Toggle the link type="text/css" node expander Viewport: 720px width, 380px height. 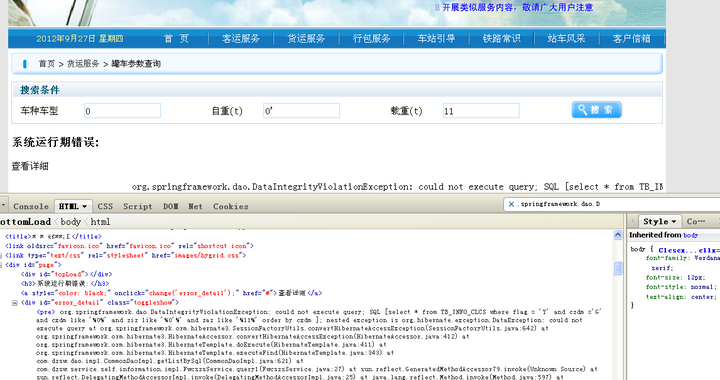click(x=1, y=256)
